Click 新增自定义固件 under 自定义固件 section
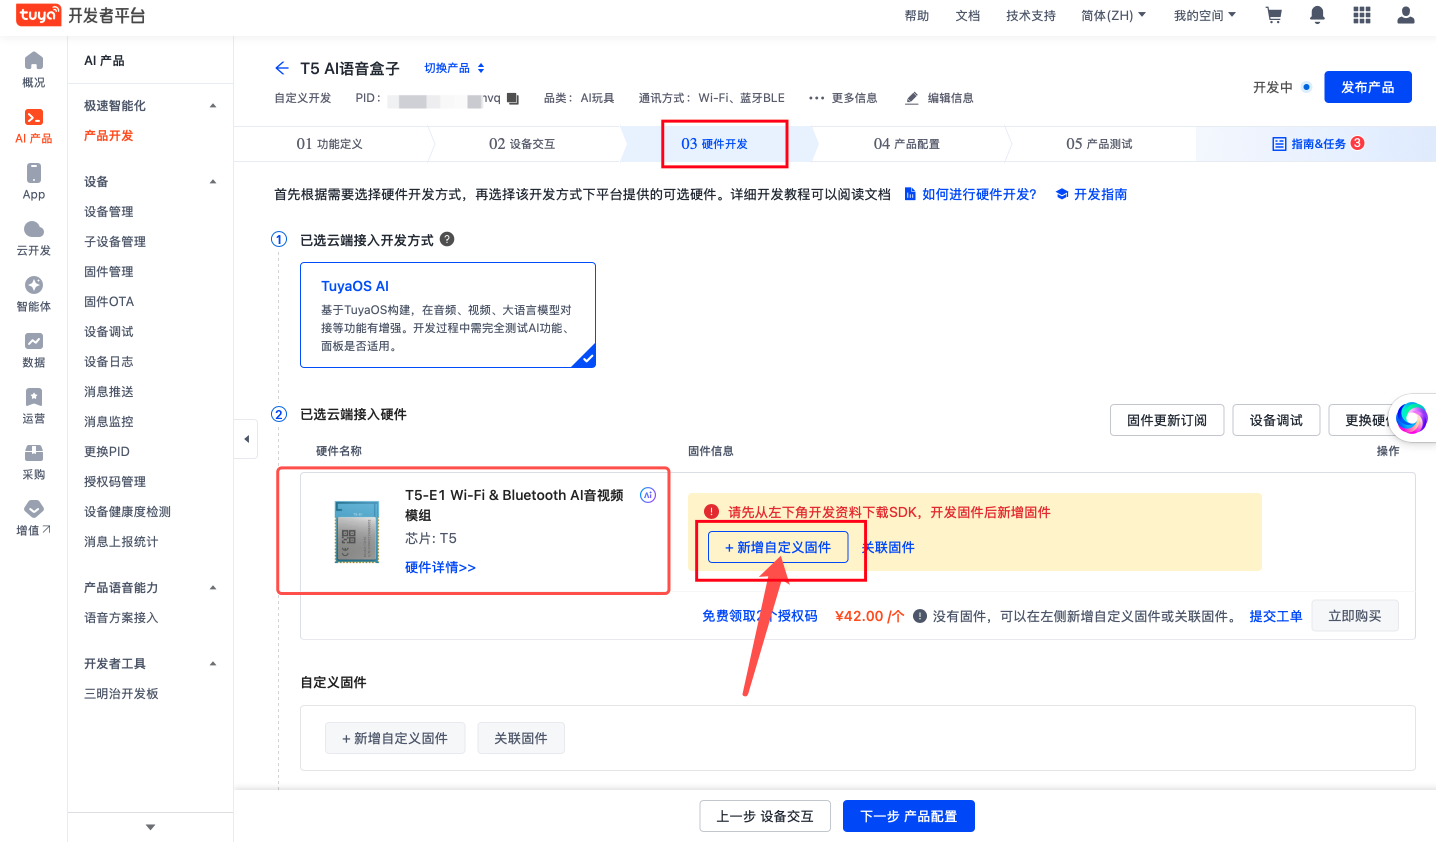Viewport: 1436px width, 842px height. pyautogui.click(x=395, y=738)
